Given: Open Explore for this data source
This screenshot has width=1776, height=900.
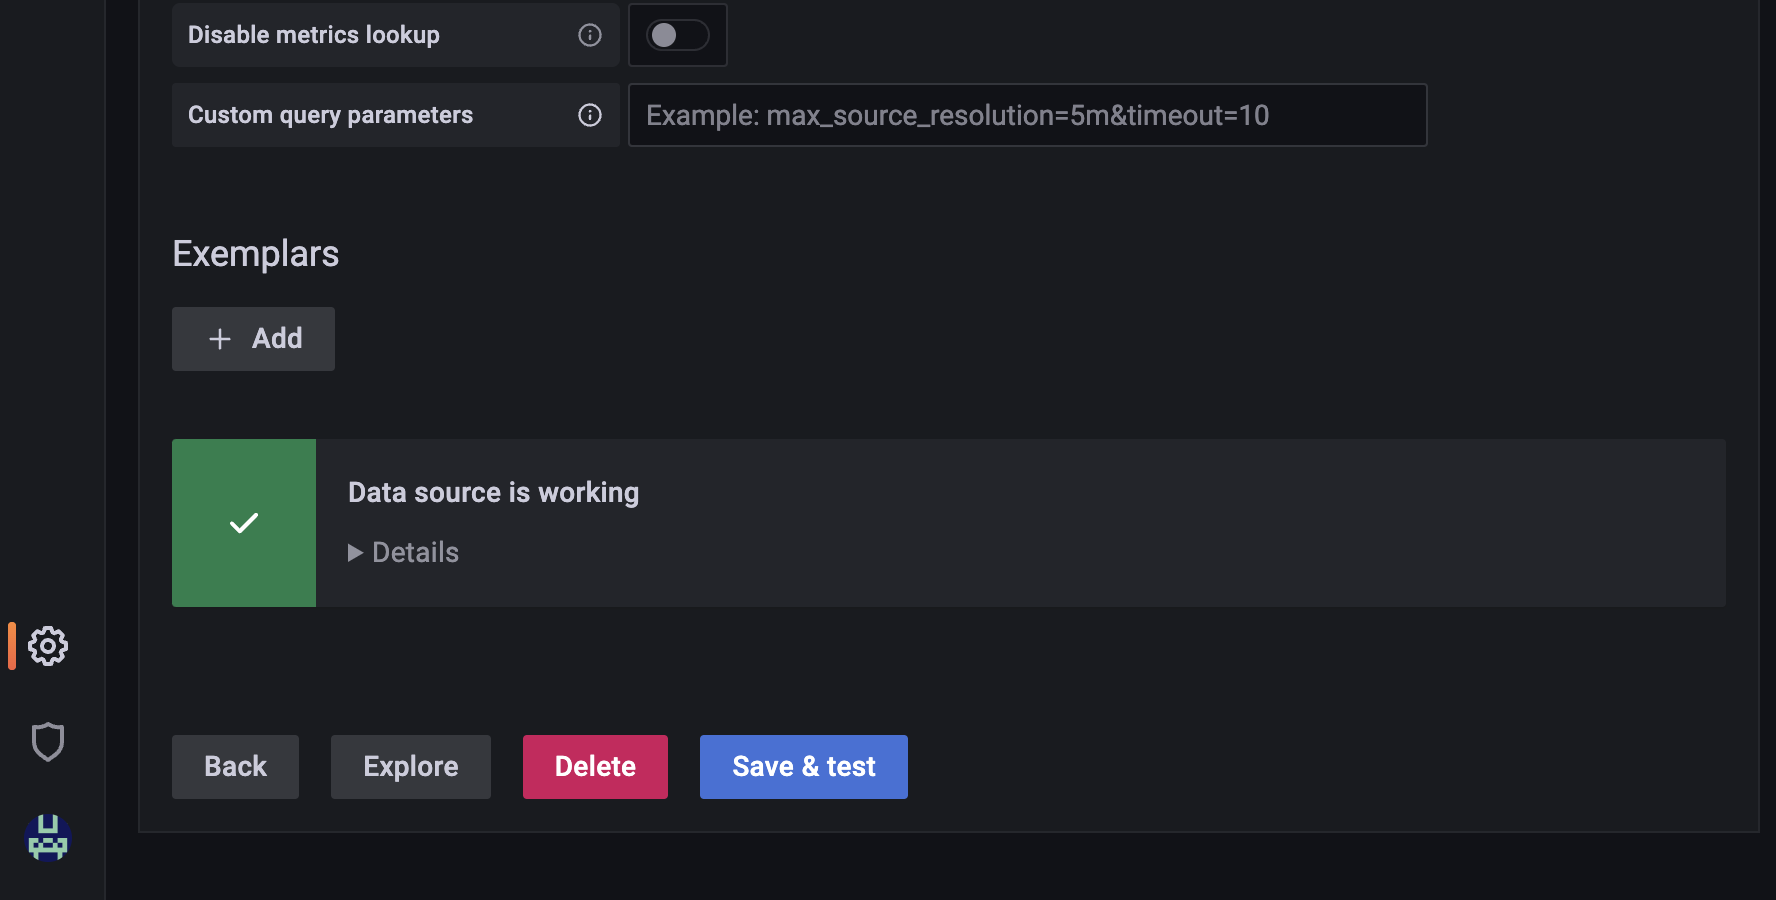Looking at the screenshot, I should (410, 766).
